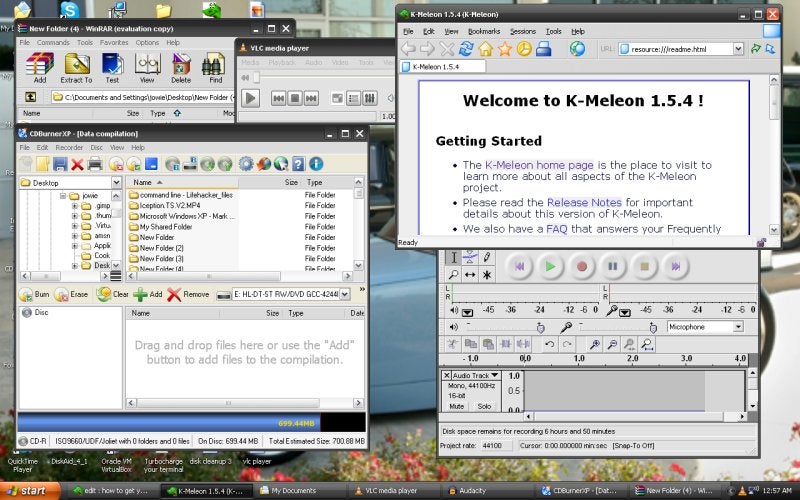
Task: Select Audacity Time Shift tool
Action: tap(470, 275)
